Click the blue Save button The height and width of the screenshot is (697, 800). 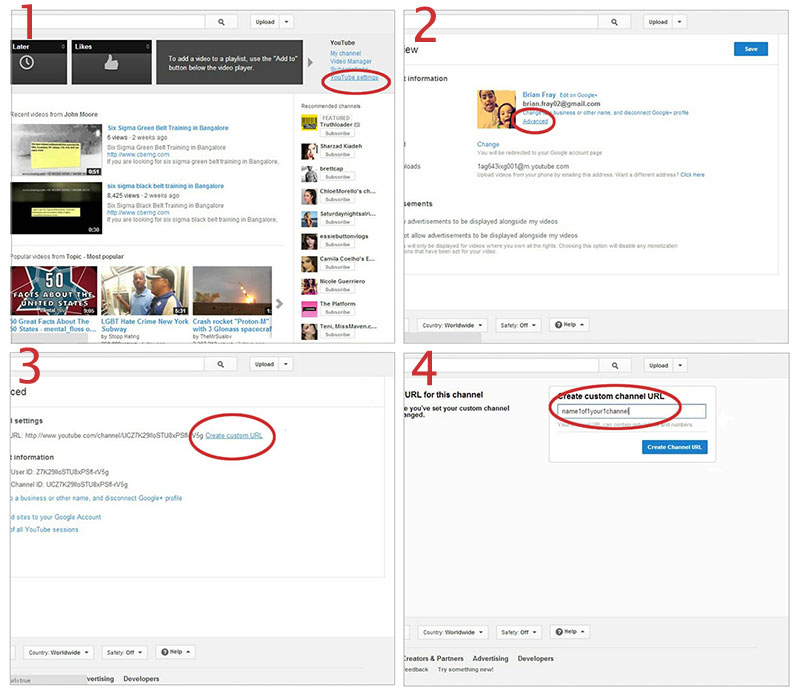pyautogui.click(x=751, y=49)
